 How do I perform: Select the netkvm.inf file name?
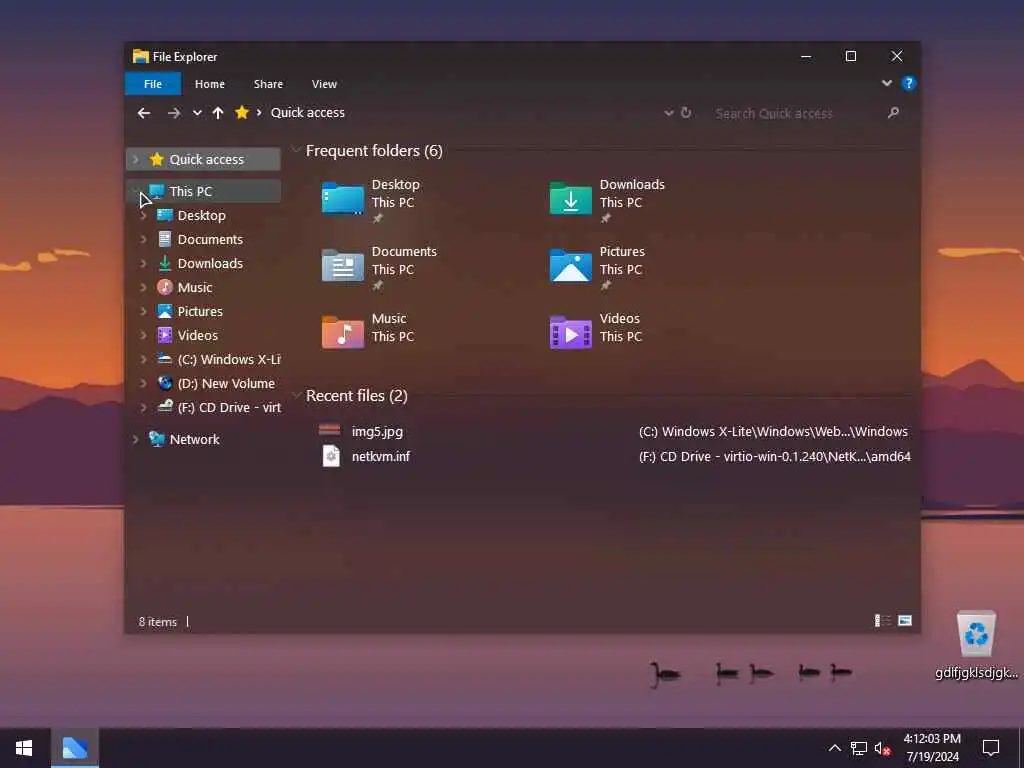(381, 456)
